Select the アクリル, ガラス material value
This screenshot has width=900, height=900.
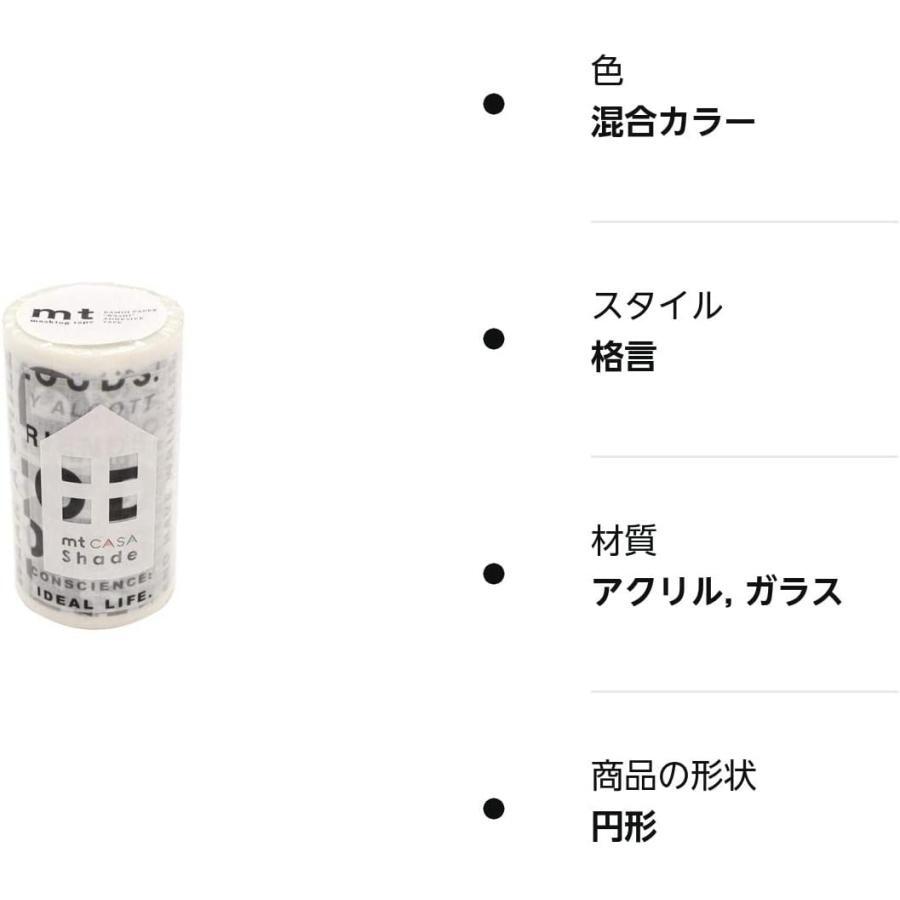[x=716, y=592]
